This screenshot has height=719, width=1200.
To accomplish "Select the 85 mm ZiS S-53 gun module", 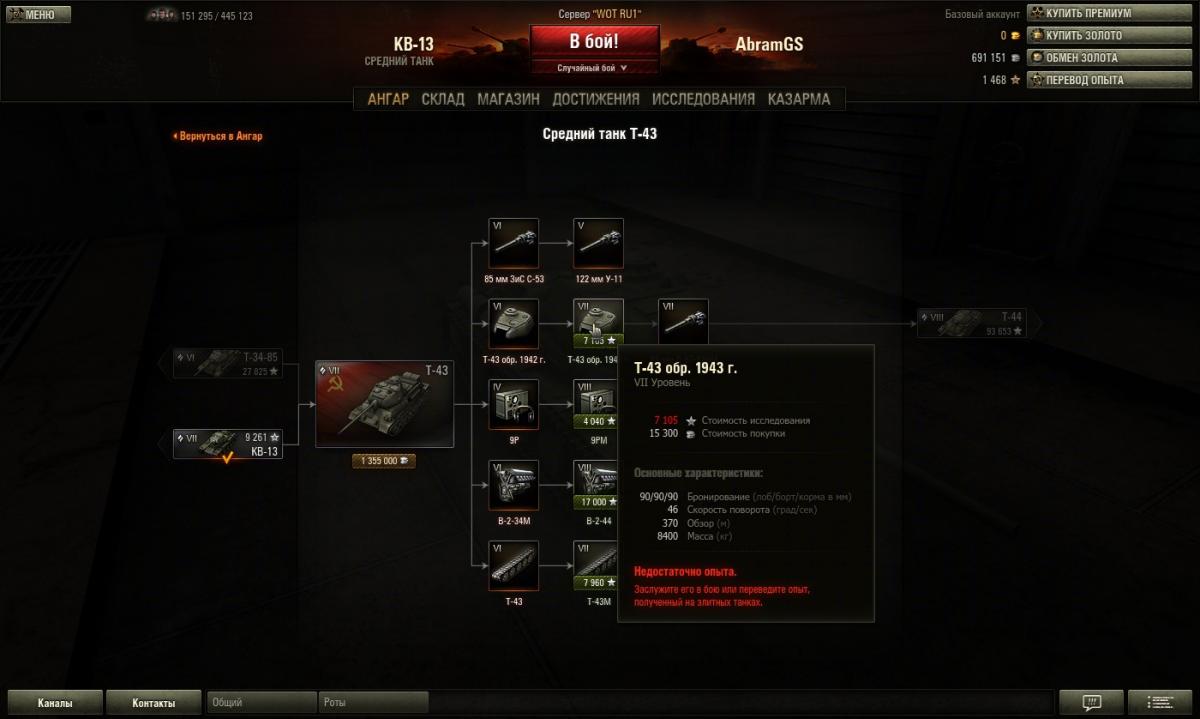I will coord(514,244).
